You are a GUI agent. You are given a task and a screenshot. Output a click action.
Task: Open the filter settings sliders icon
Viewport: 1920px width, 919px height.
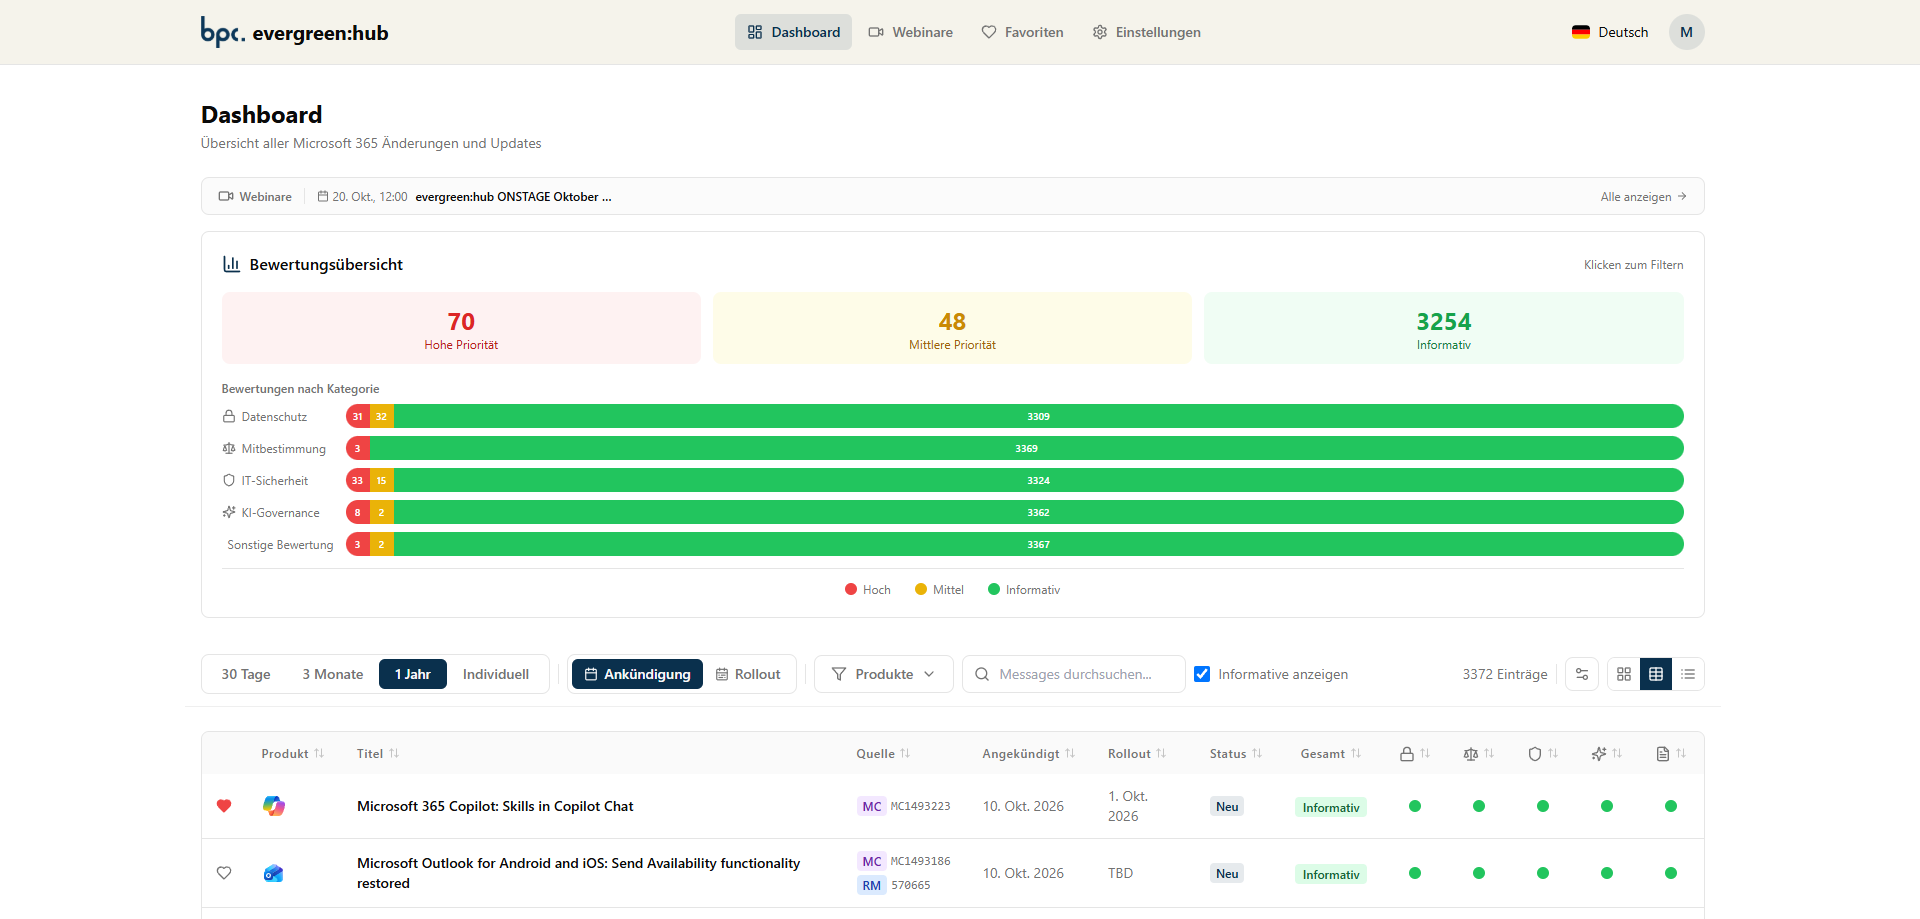(x=1582, y=674)
